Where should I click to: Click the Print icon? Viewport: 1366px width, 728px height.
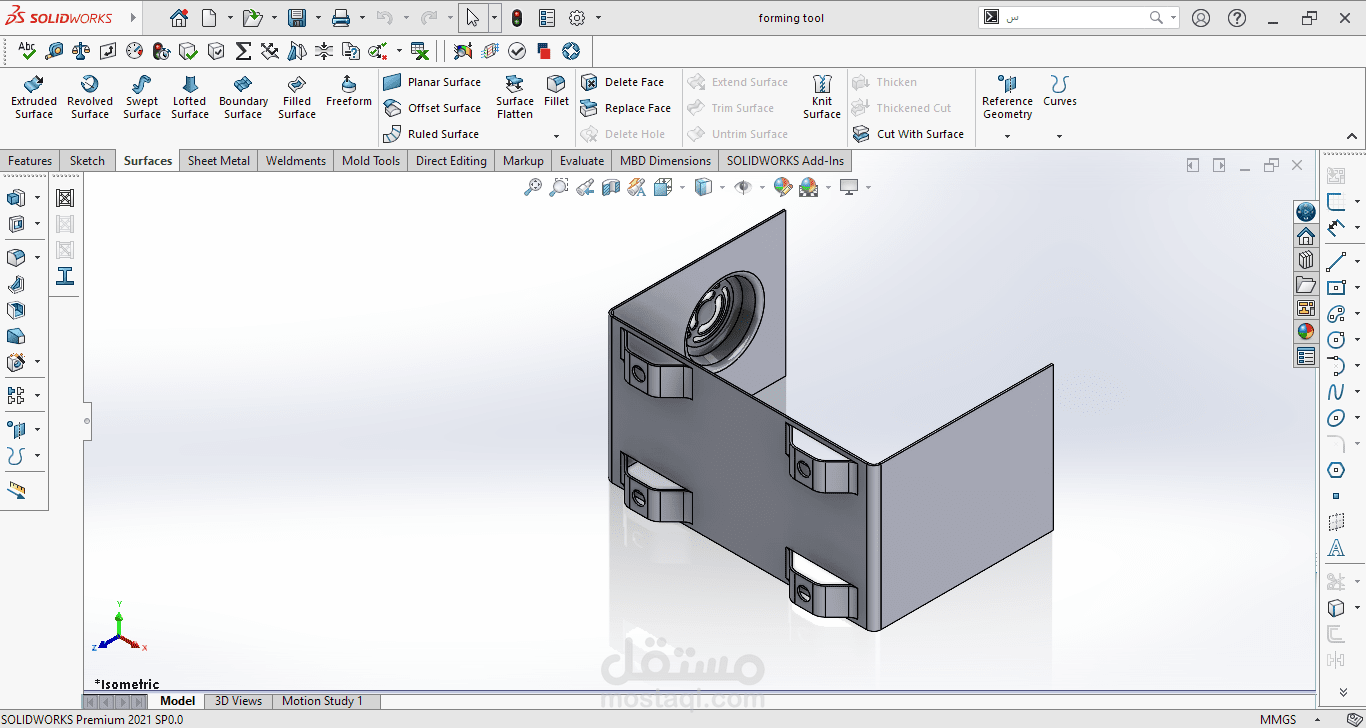tap(340, 18)
